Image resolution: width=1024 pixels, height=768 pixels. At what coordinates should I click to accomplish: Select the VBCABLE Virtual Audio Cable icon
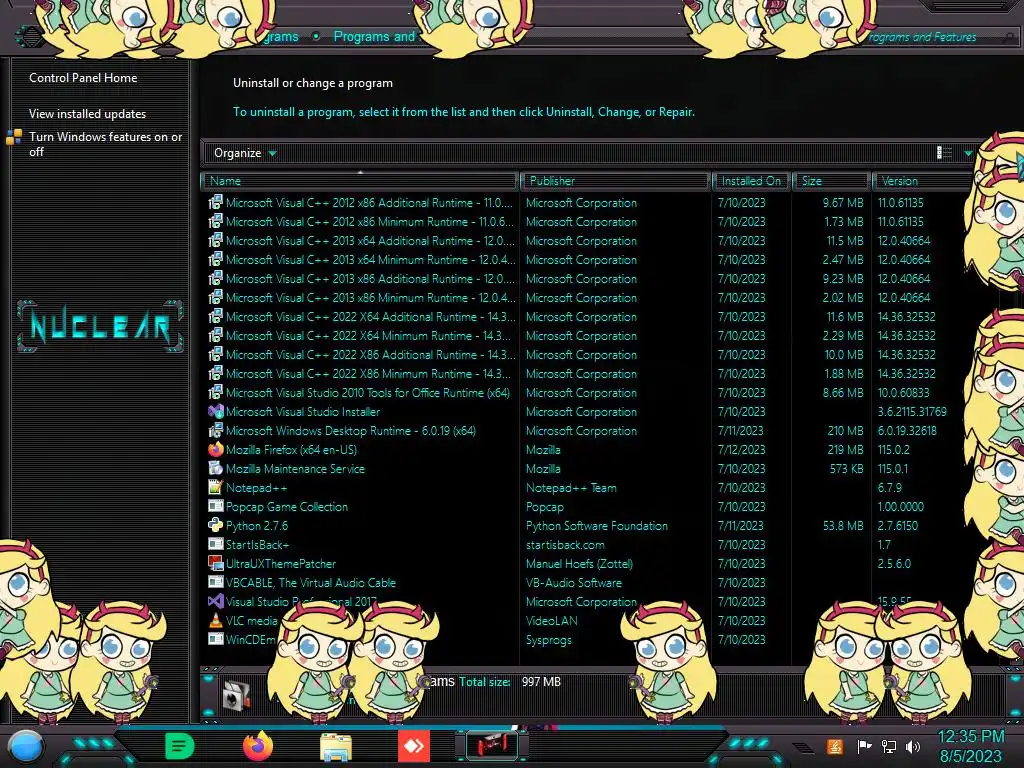(216, 582)
